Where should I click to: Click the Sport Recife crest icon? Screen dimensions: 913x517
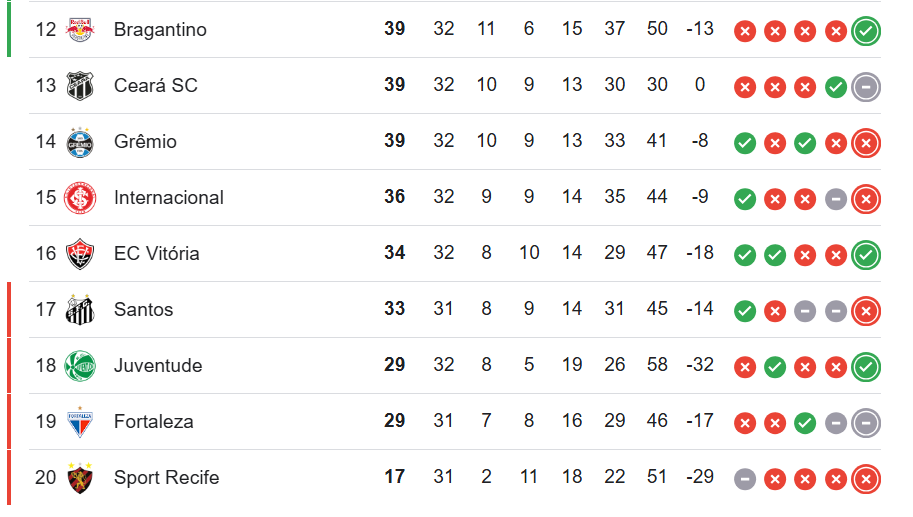click(x=80, y=478)
